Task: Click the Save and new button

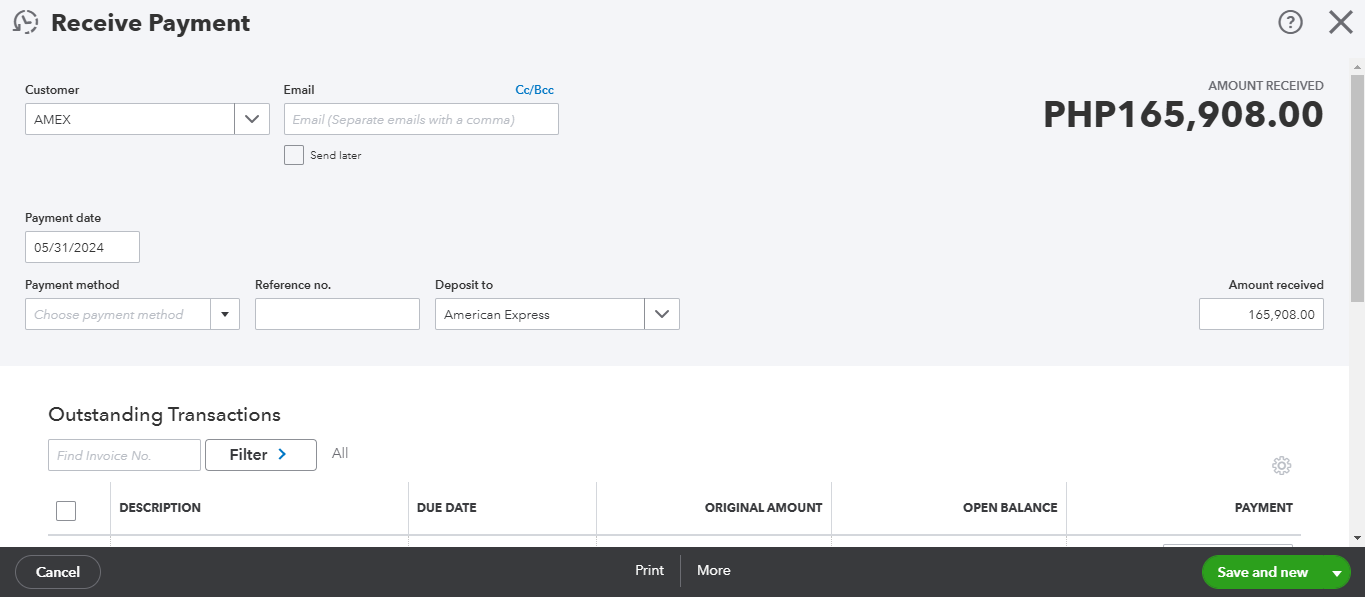Action: 1262,572
